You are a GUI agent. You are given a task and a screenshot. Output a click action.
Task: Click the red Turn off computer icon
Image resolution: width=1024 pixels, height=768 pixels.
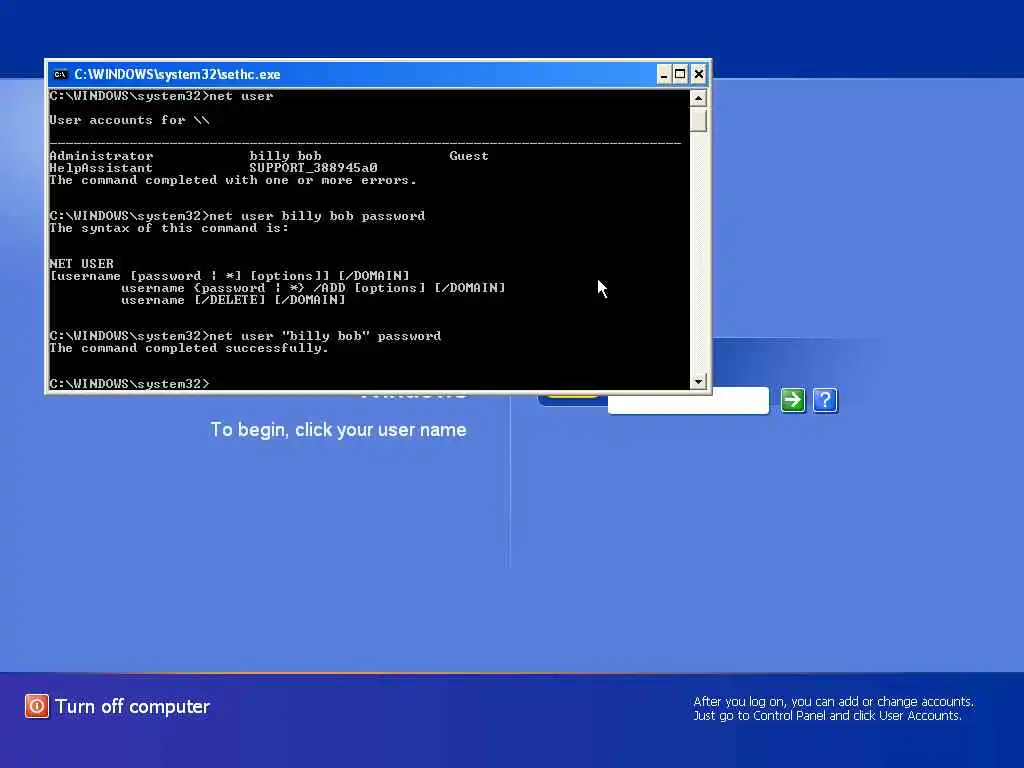tap(37, 706)
